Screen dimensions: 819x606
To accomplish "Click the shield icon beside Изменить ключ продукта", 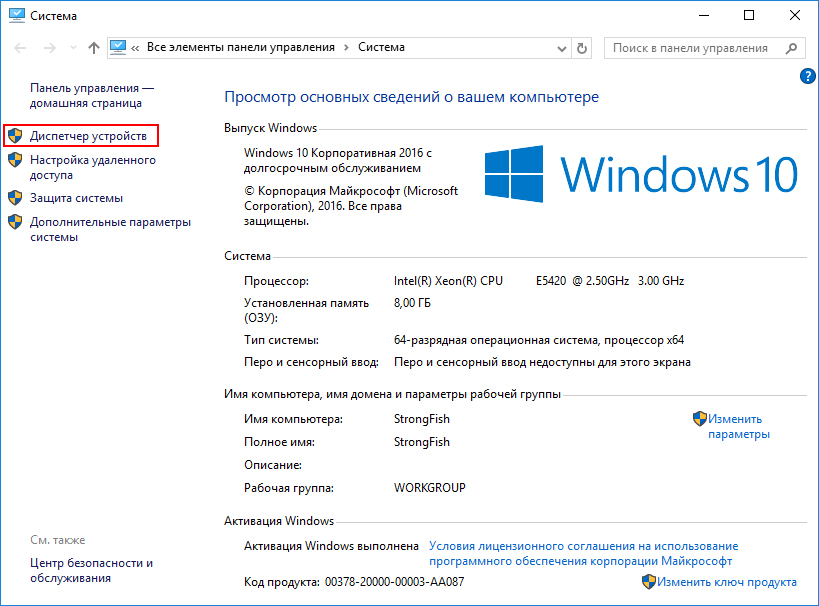I will 649,581.
